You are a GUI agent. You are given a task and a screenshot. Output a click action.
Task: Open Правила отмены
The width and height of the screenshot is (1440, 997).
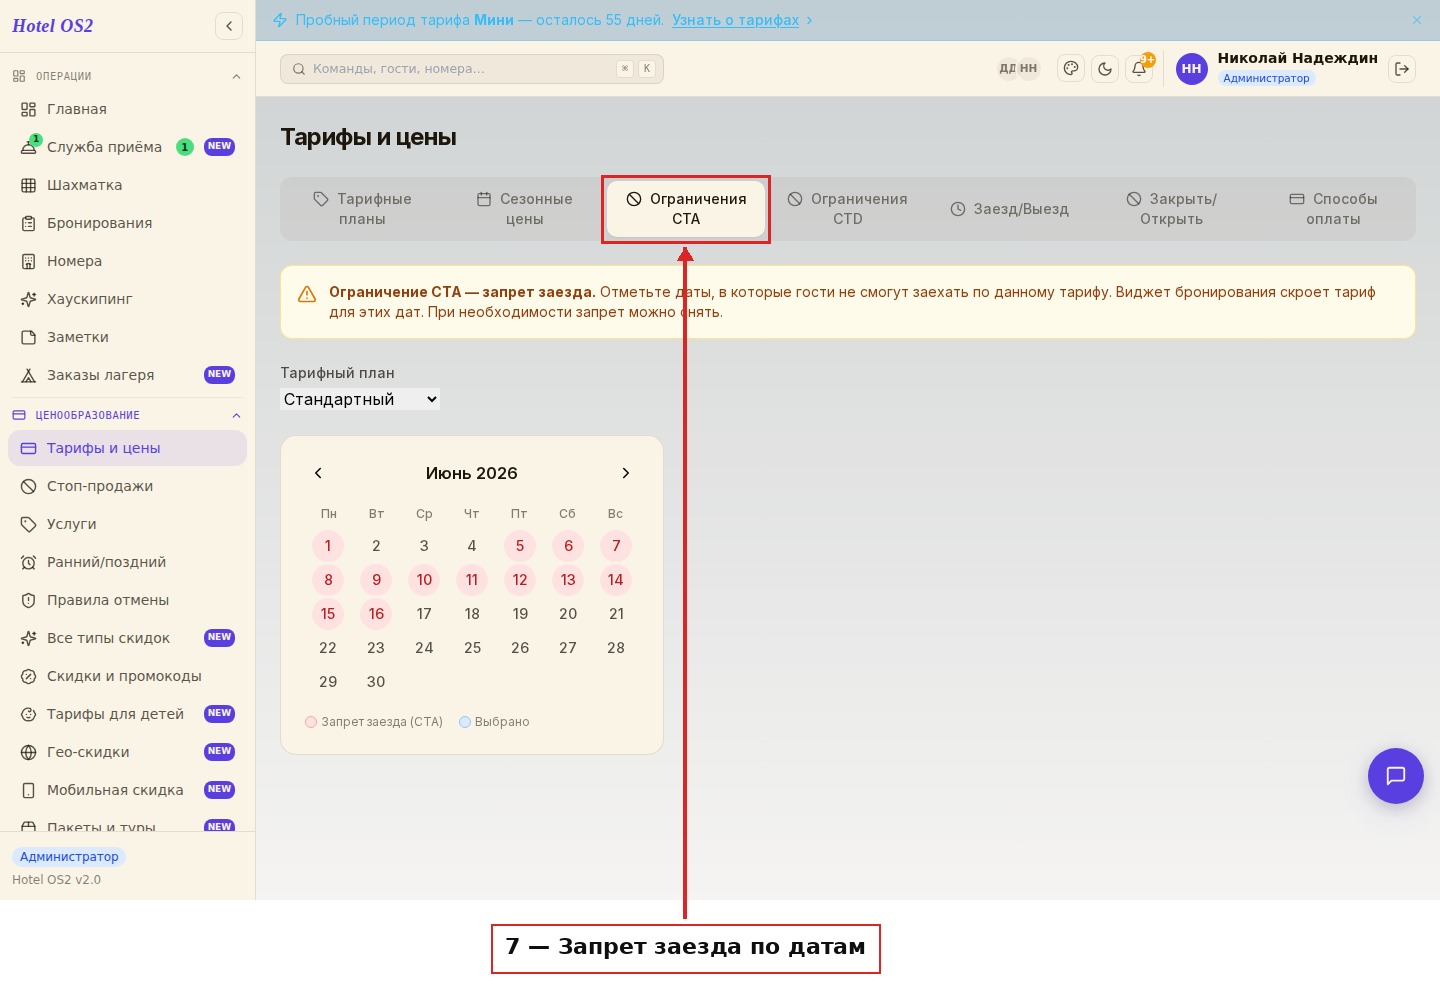[x=127, y=600]
